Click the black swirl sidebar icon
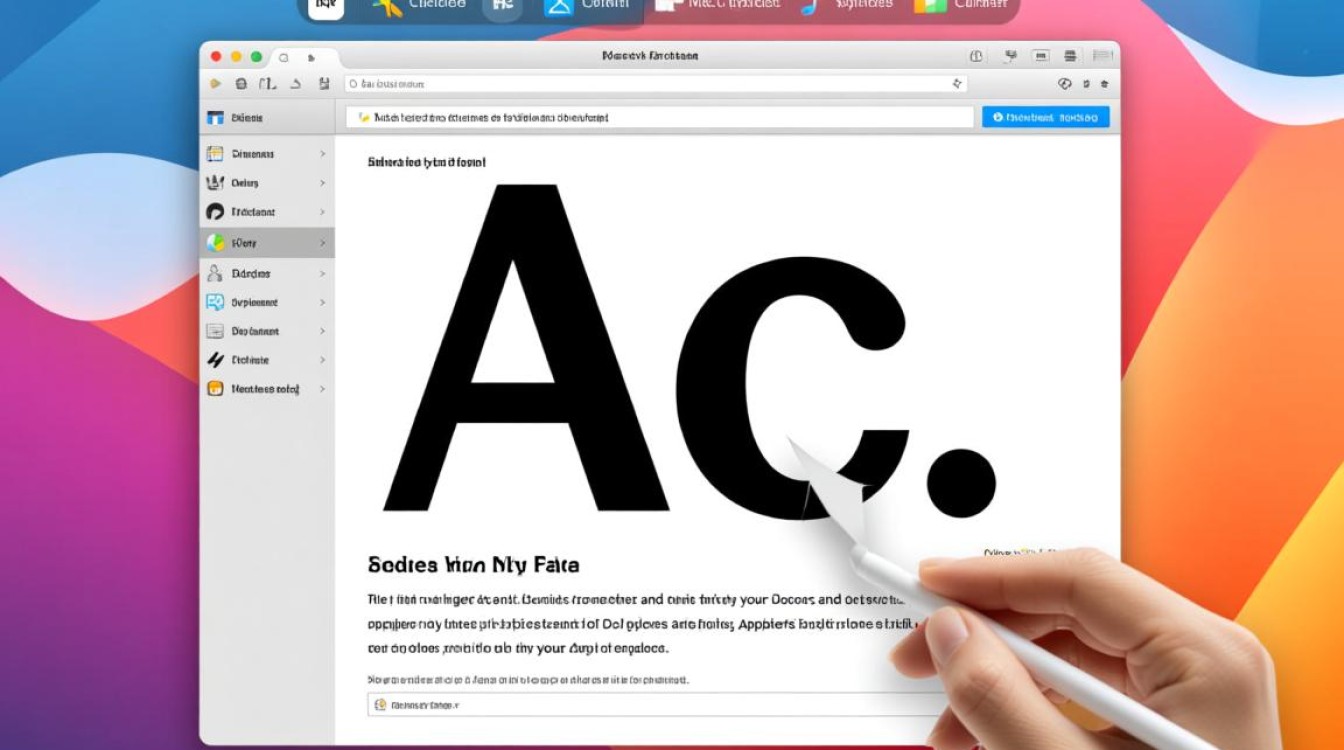 tap(215, 212)
